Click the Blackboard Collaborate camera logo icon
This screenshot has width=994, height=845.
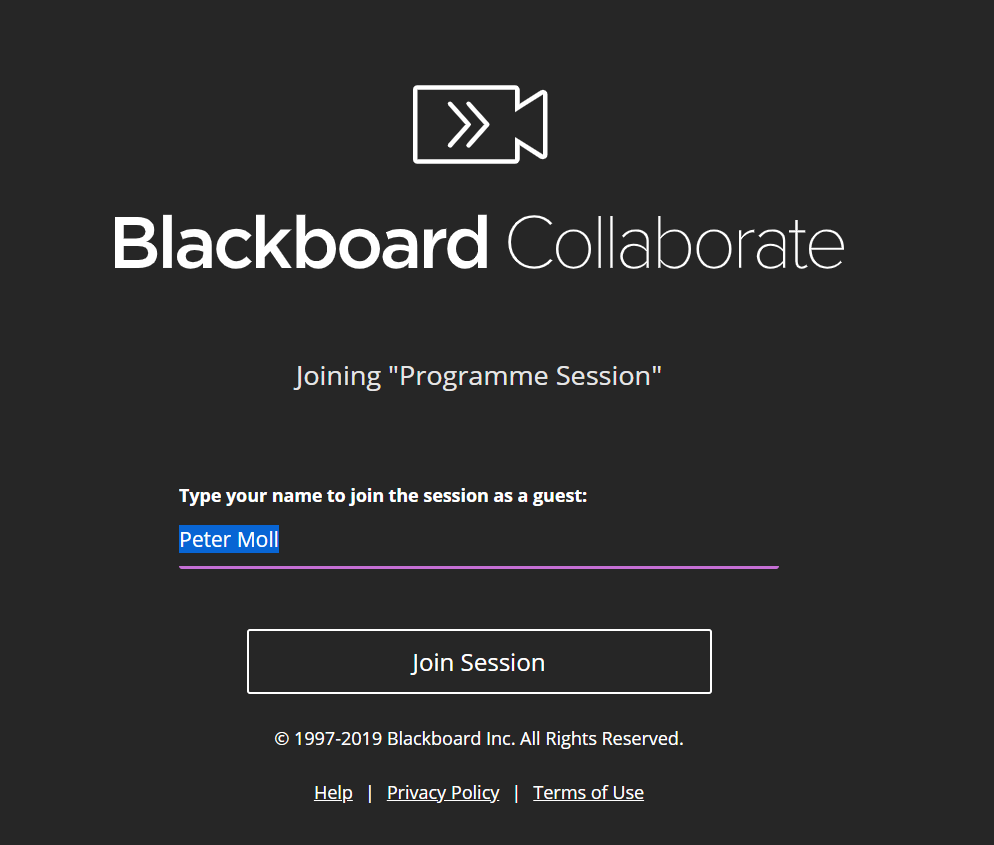(x=480, y=124)
